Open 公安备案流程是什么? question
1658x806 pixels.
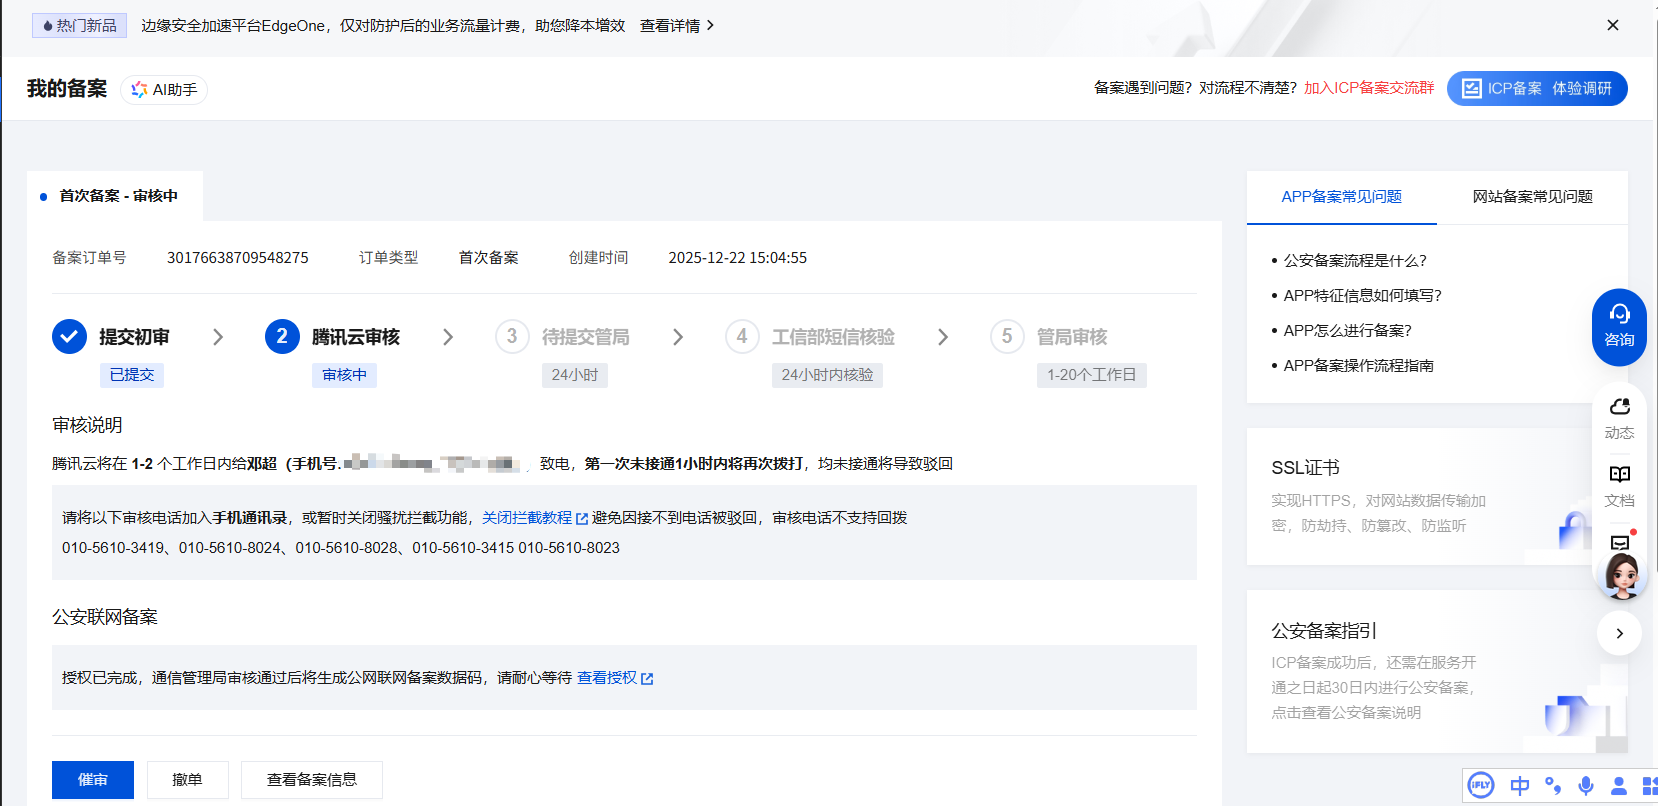(x=1355, y=261)
